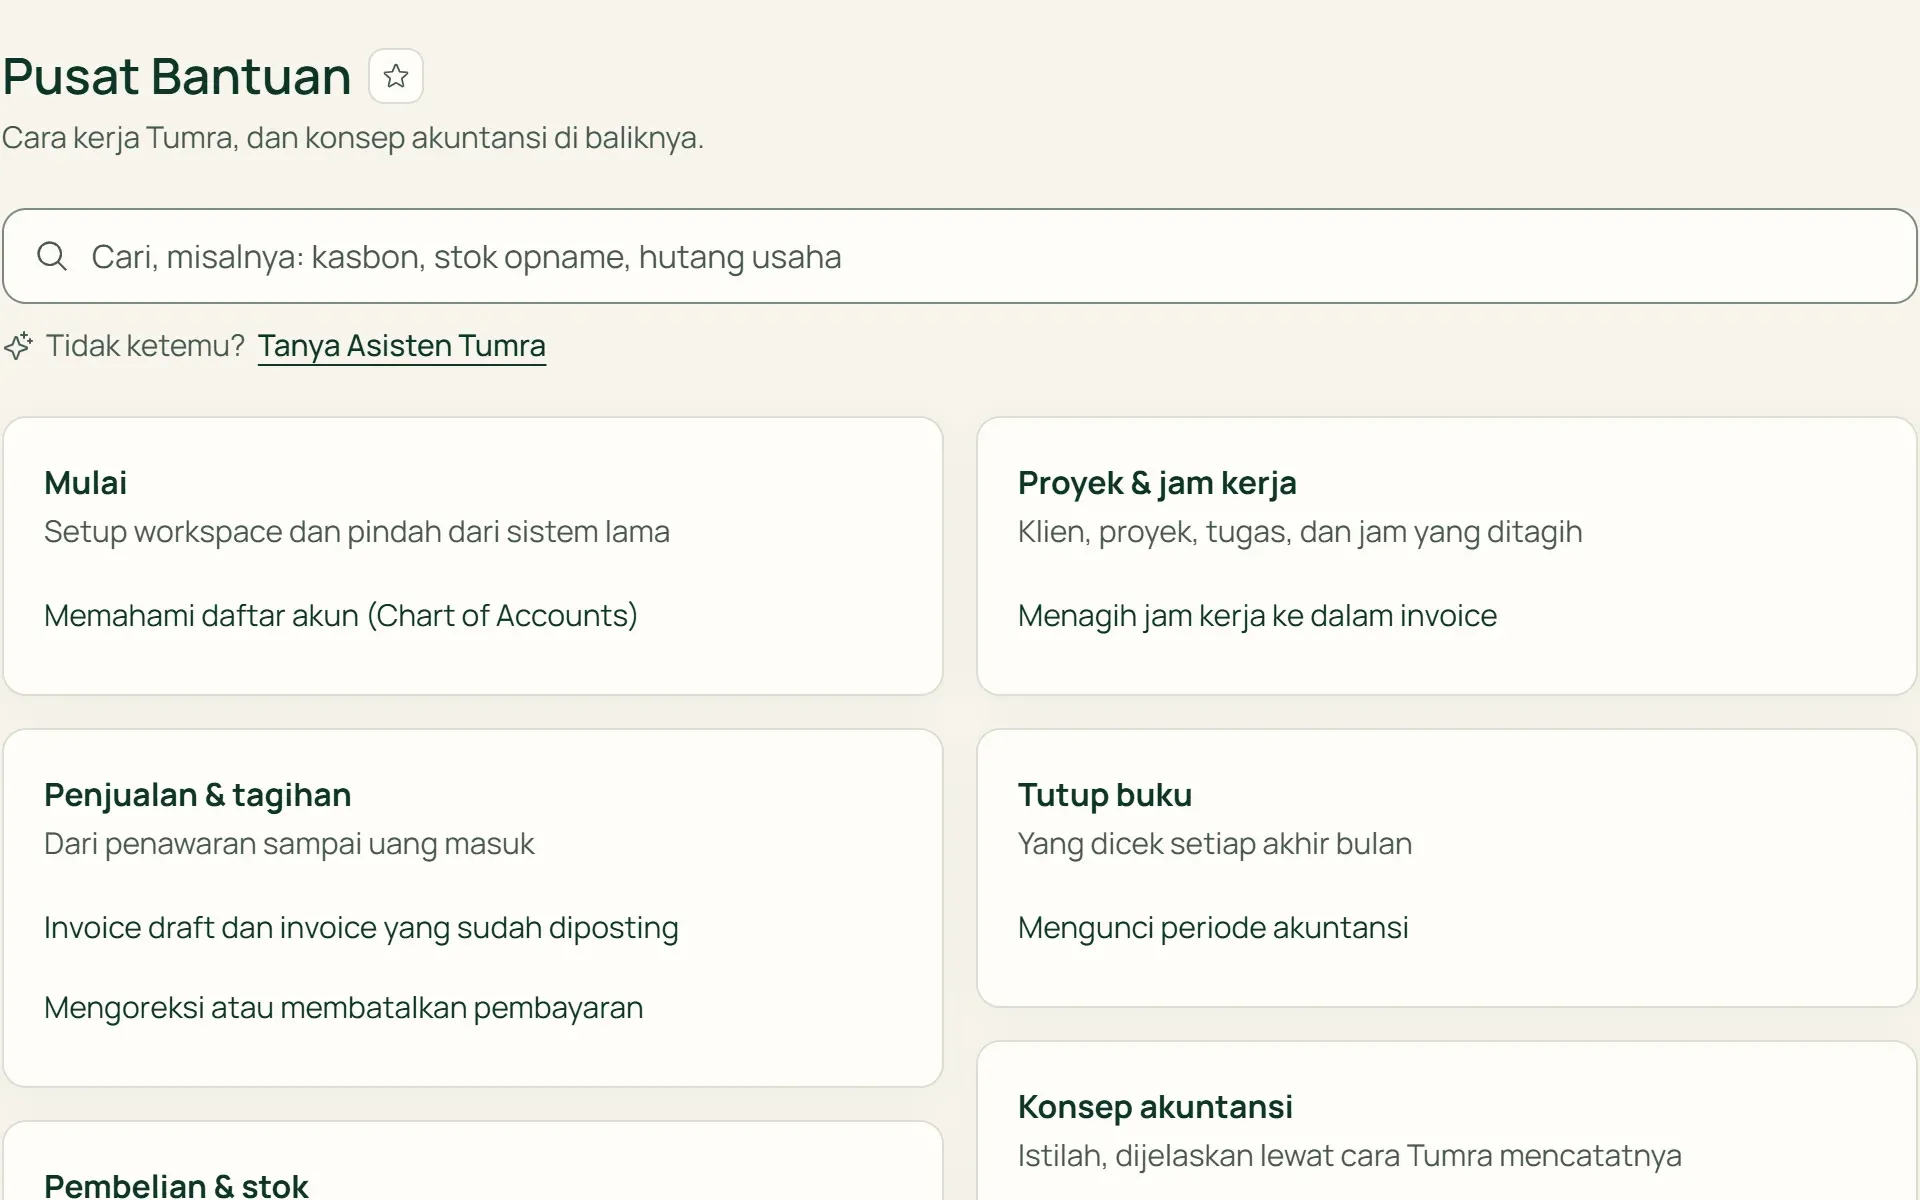Open Tanya Asisten Tumra link
The height and width of the screenshot is (1200, 1920).
click(x=402, y=346)
